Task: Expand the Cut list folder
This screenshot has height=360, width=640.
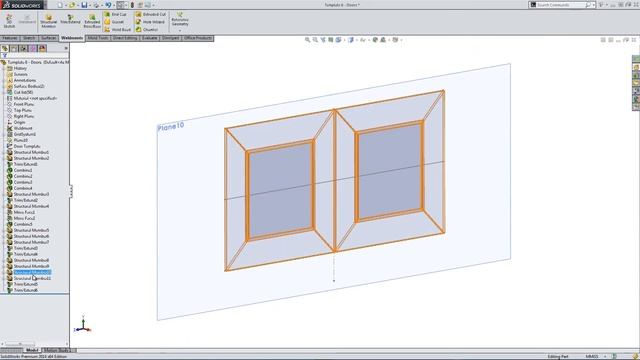Action: 4,92
